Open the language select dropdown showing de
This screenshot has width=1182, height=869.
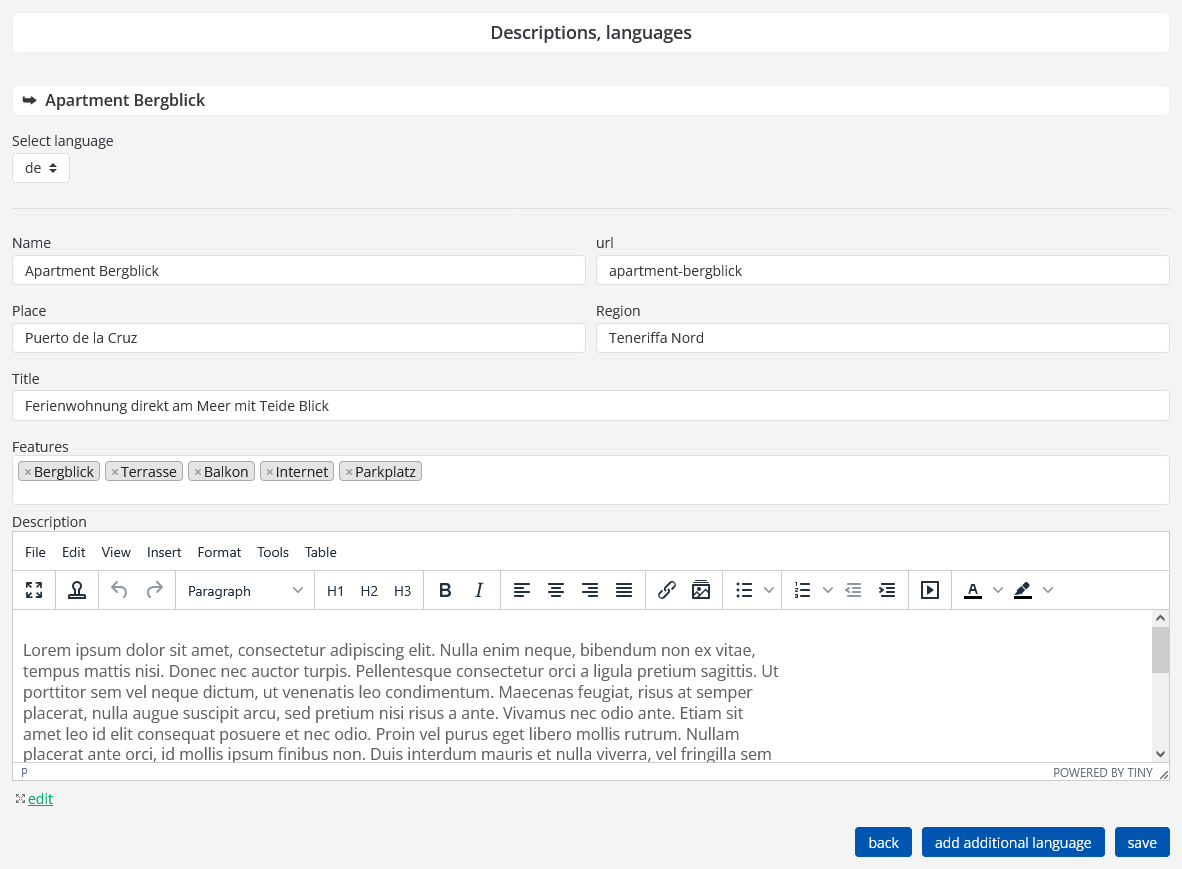click(41, 168)
